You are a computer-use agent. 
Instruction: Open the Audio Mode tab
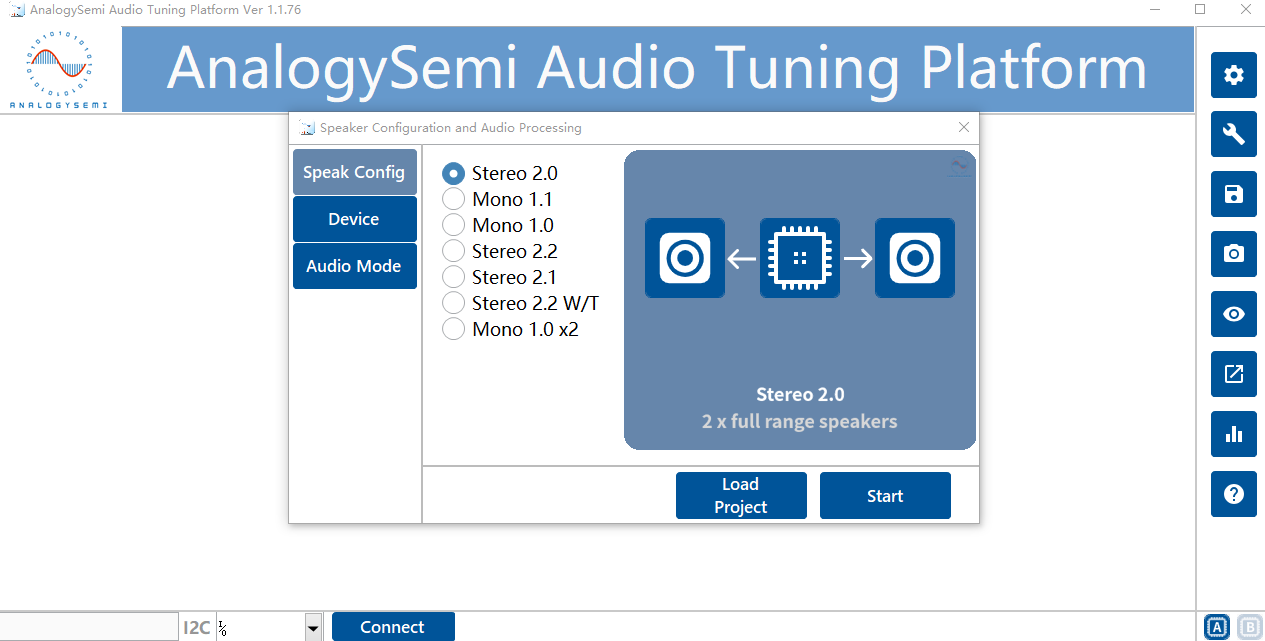354,266
